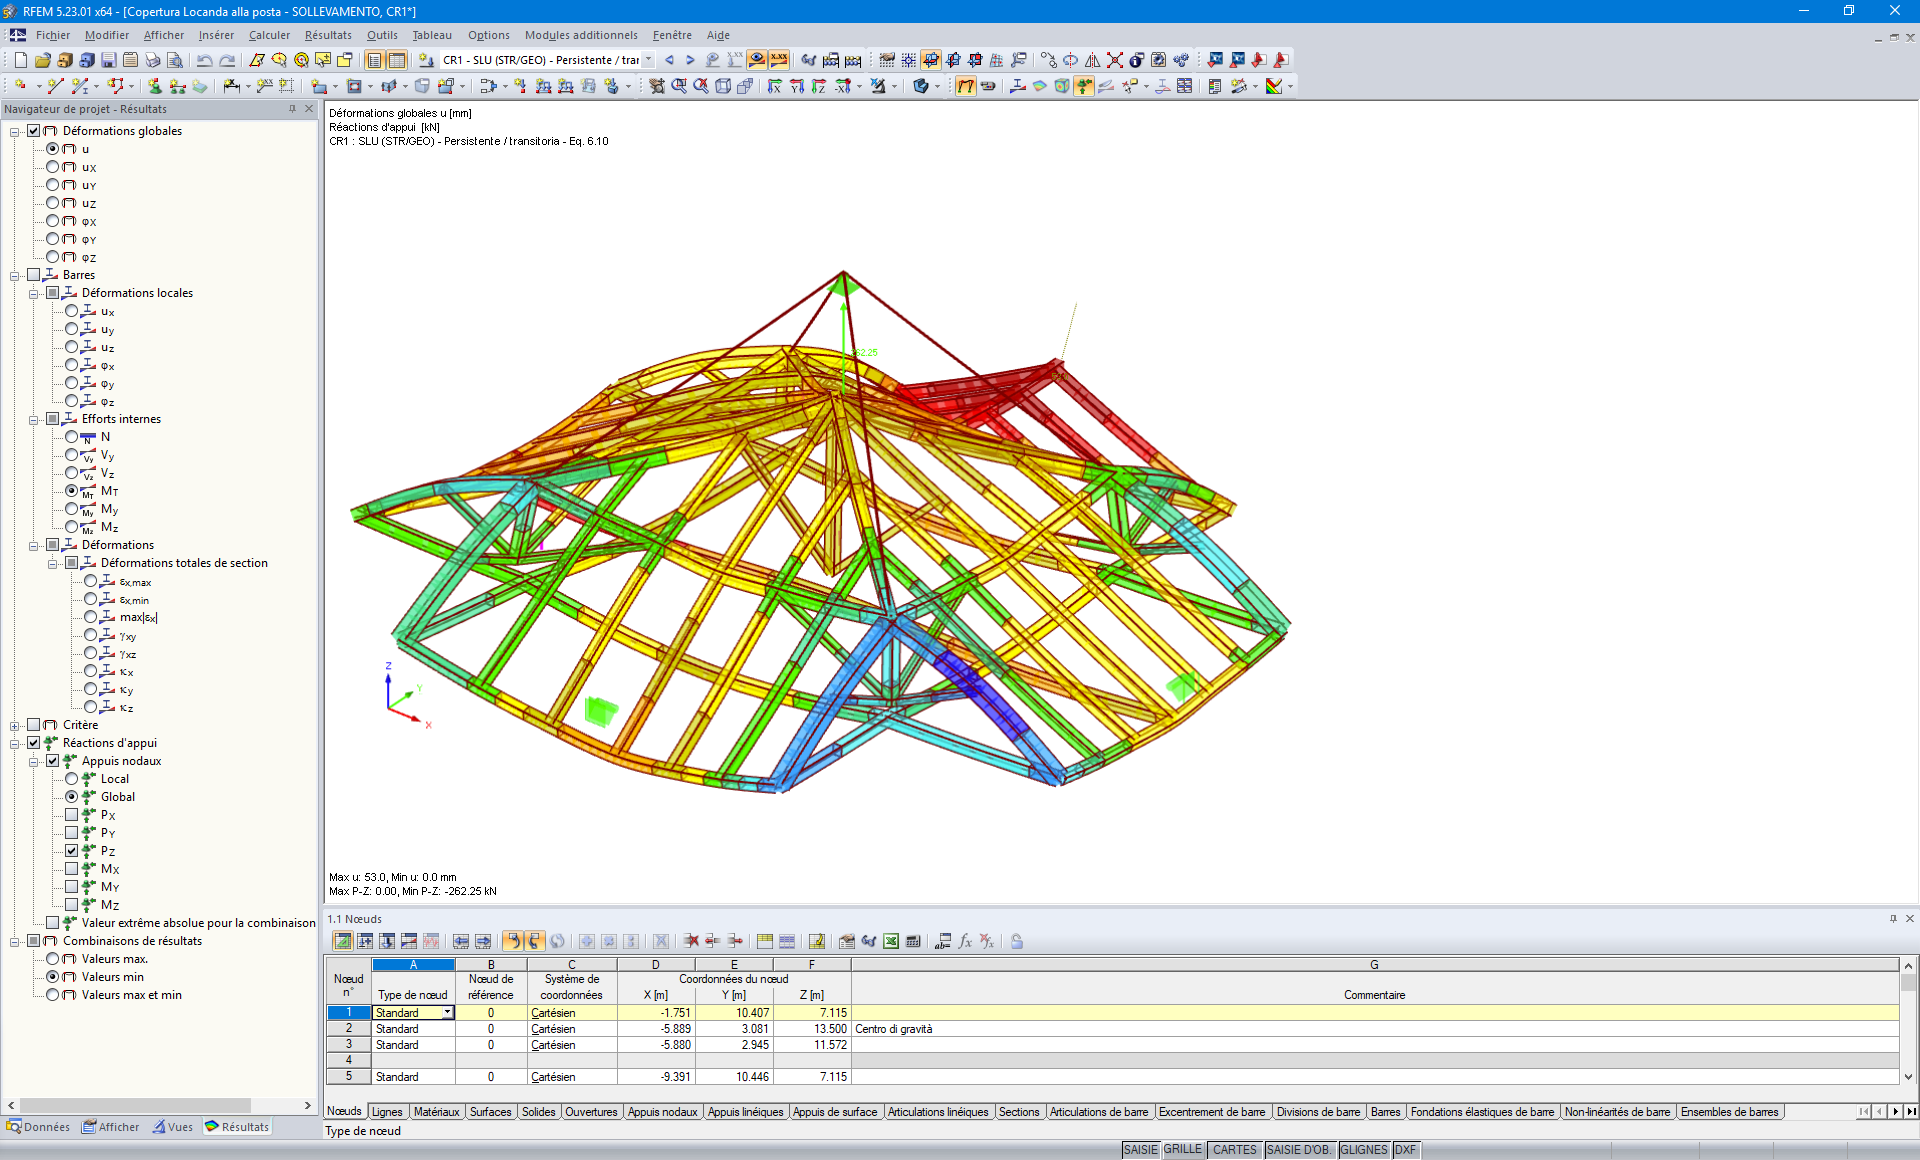Switch to the Matériaux table tab
Image resolution: width=1920 pixels, height=1160 pixels.
[x=436, y=1112]
